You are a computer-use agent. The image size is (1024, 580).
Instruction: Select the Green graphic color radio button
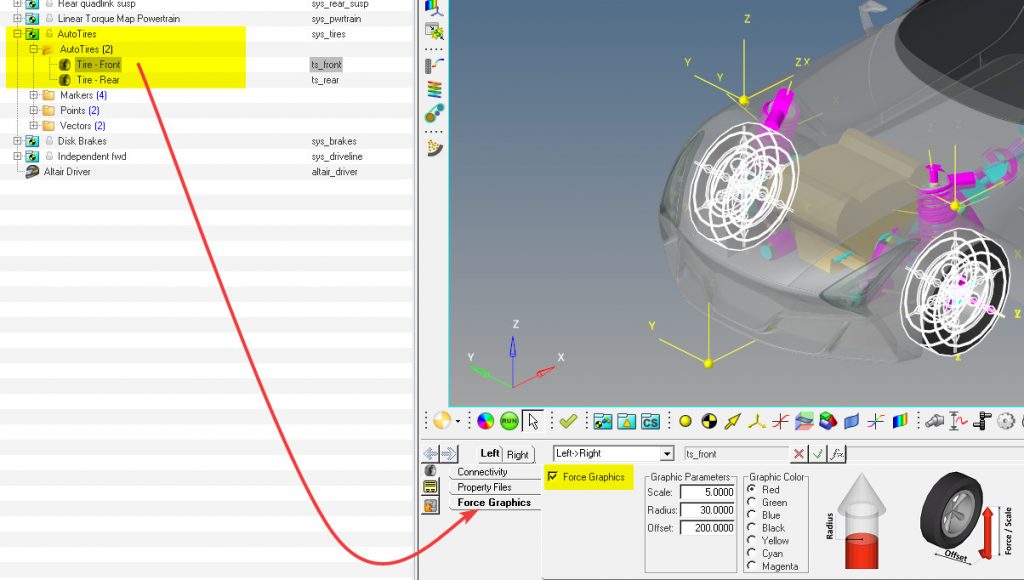click(x=752, y=503)
